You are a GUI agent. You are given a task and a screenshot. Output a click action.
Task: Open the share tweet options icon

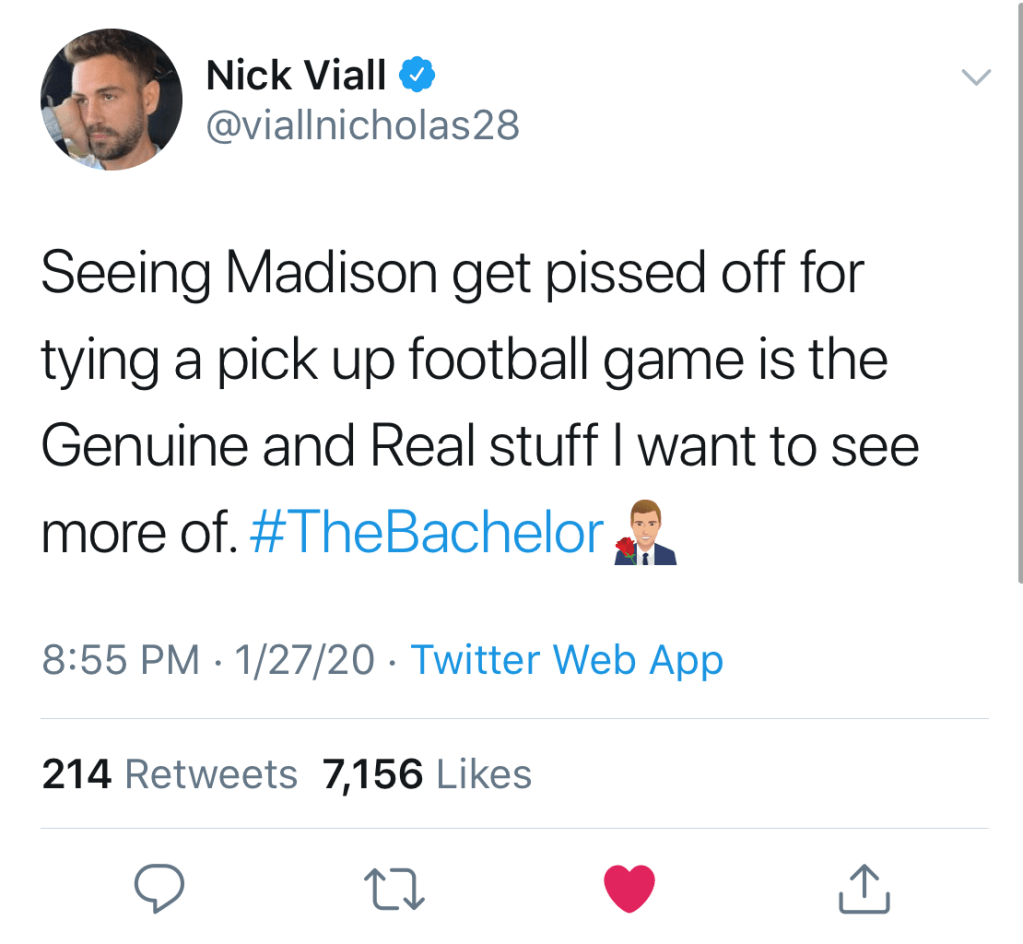tap(862, 888)
